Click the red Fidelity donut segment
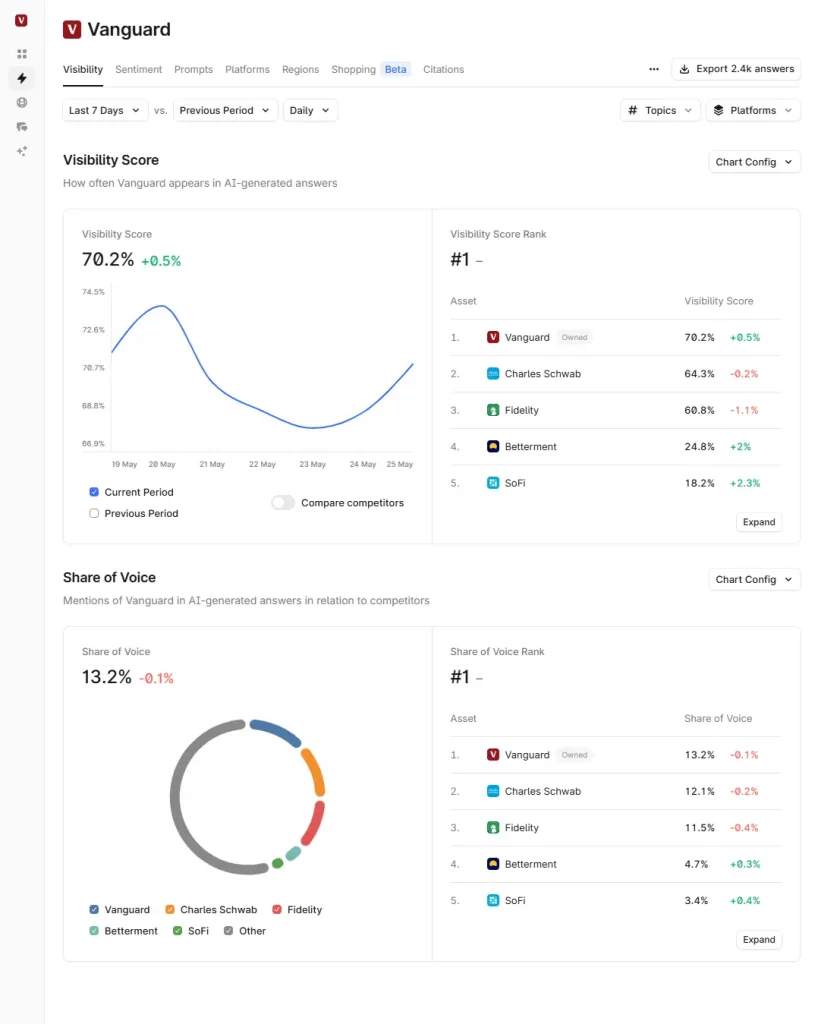Screen dimensions: 818x1024 [315, 822]
